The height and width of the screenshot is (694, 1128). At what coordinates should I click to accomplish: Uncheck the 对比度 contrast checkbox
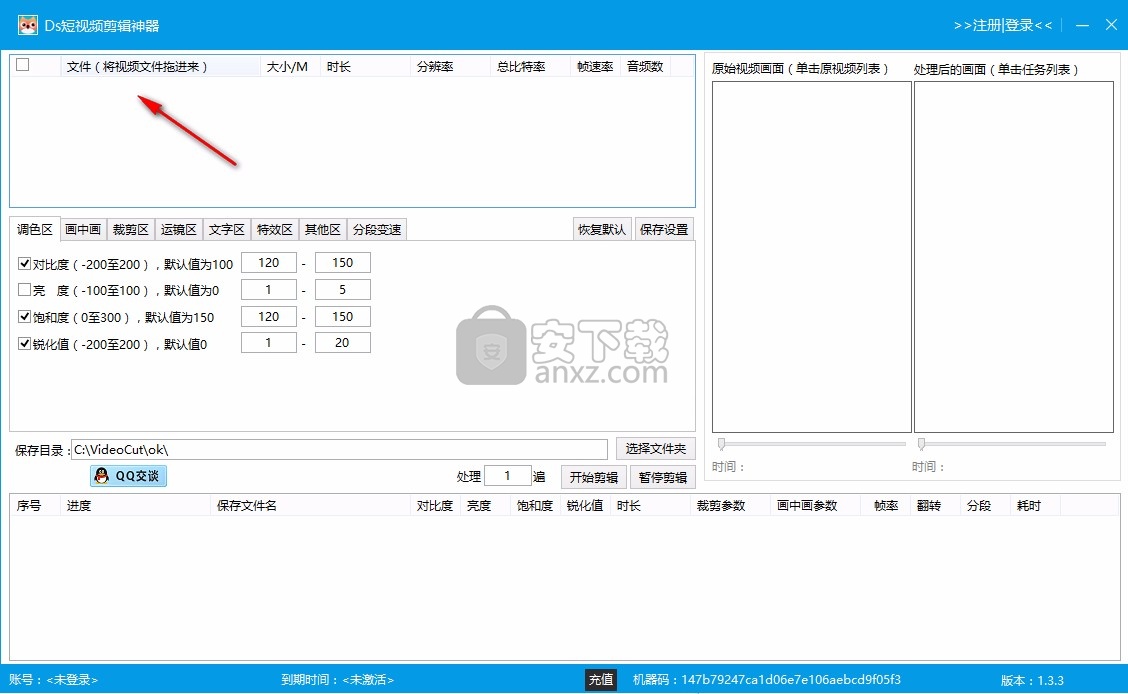point(24,263)
